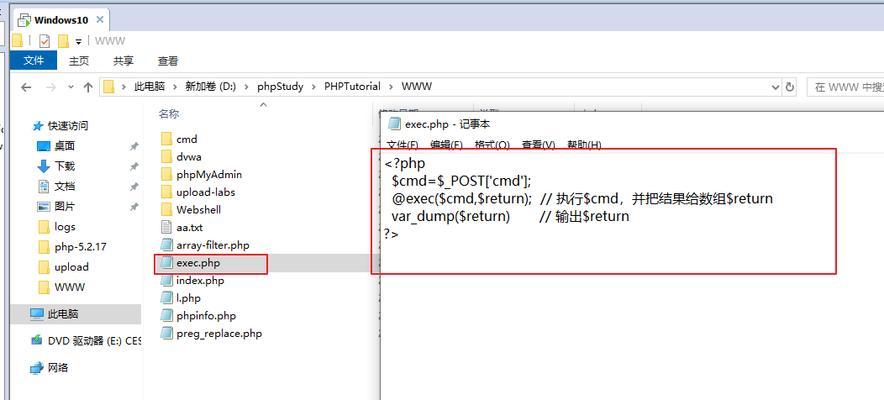Click the WWW breadcrumb in address bar

[x=417, y=87]
